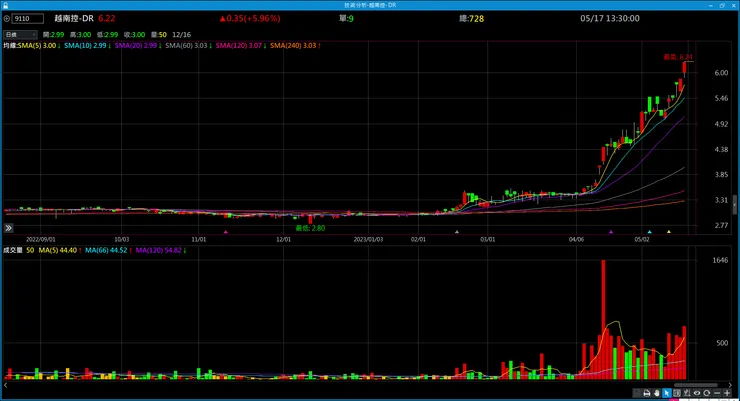The image size is (740, 401).
Task: Click the 05/17 13:30:00 timestamp
Action: coord(610,19)
